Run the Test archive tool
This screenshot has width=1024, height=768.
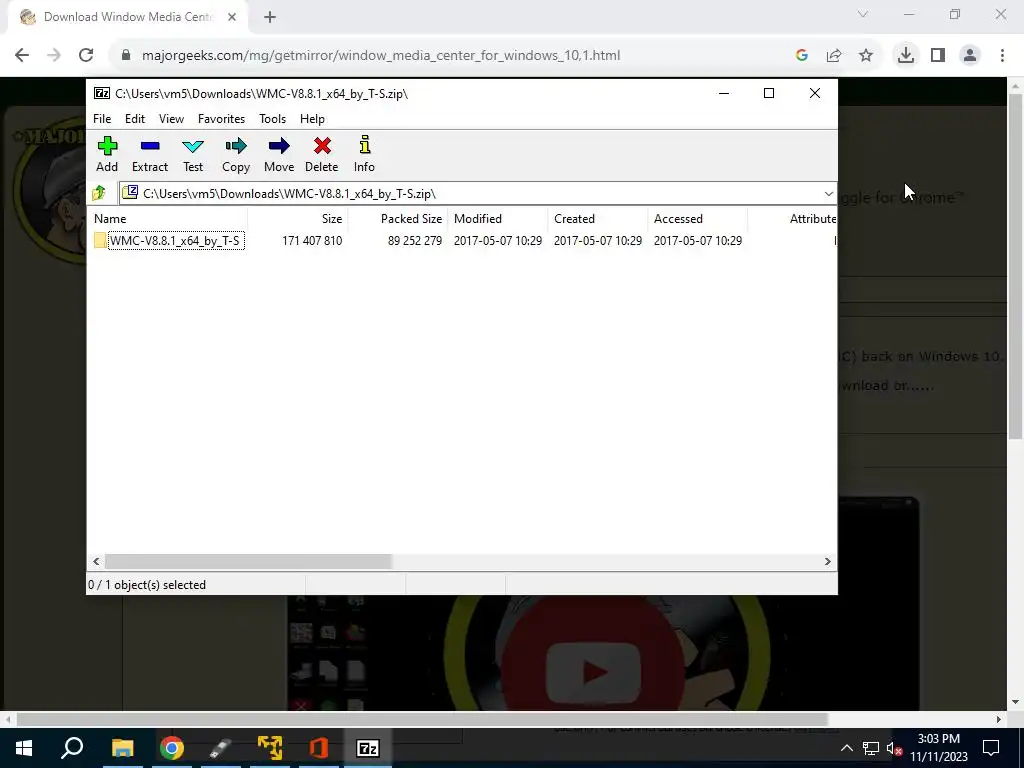click(x=193, y=154)
